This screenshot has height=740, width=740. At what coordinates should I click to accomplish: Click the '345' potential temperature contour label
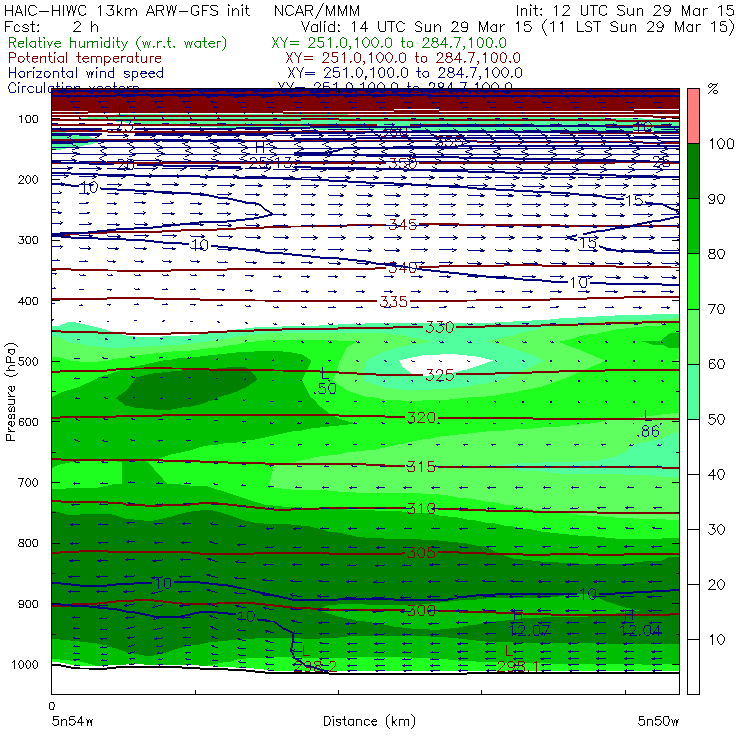(403, 224)
